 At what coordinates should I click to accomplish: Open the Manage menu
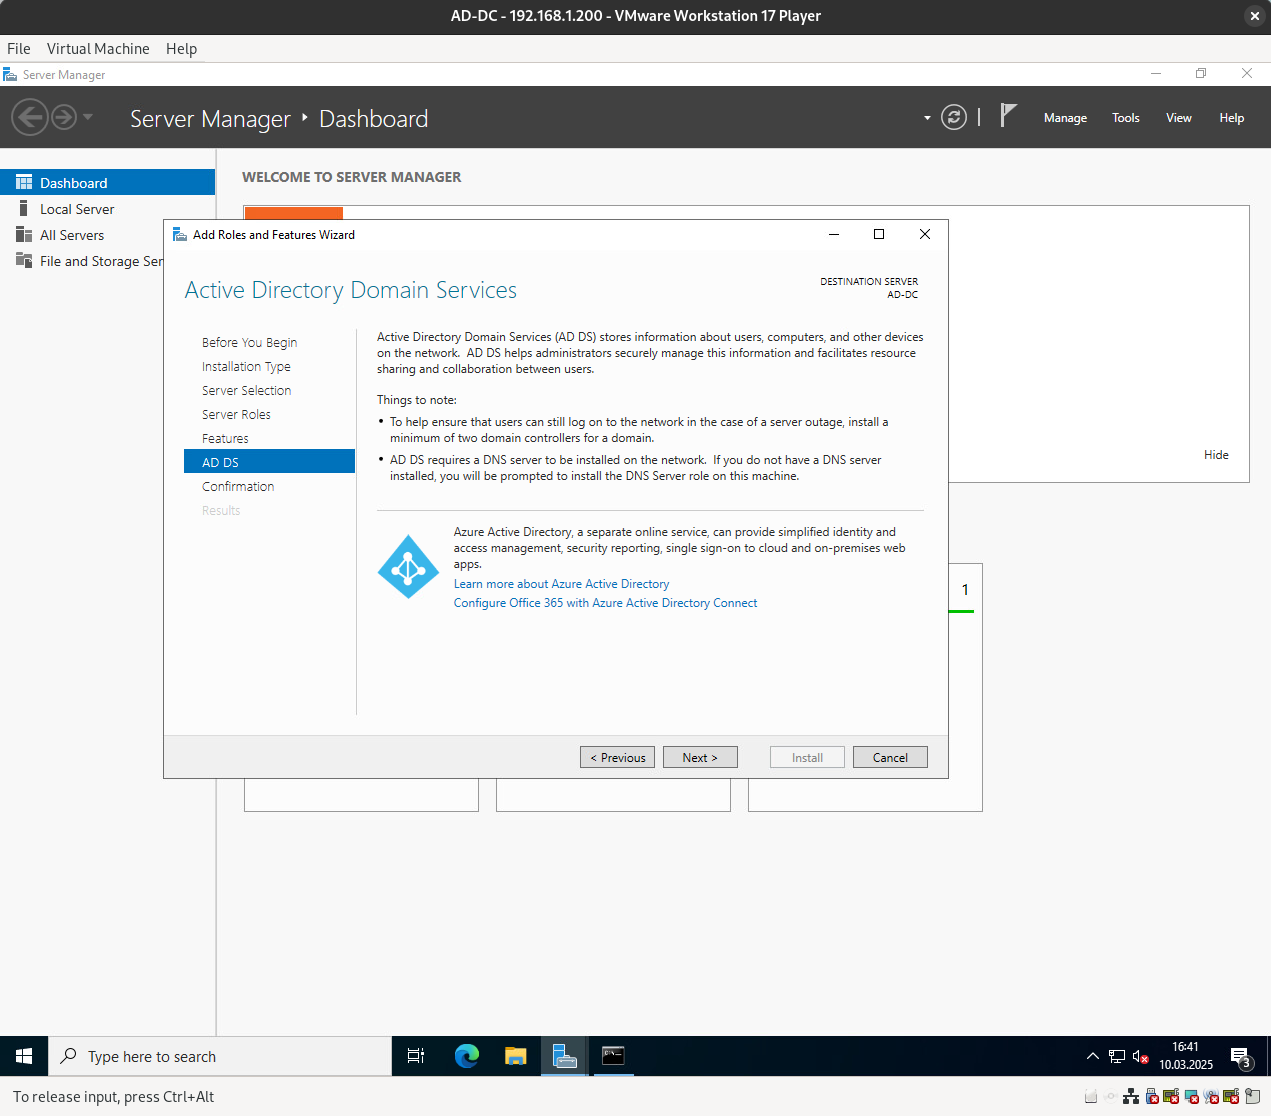click(1065, 118)
